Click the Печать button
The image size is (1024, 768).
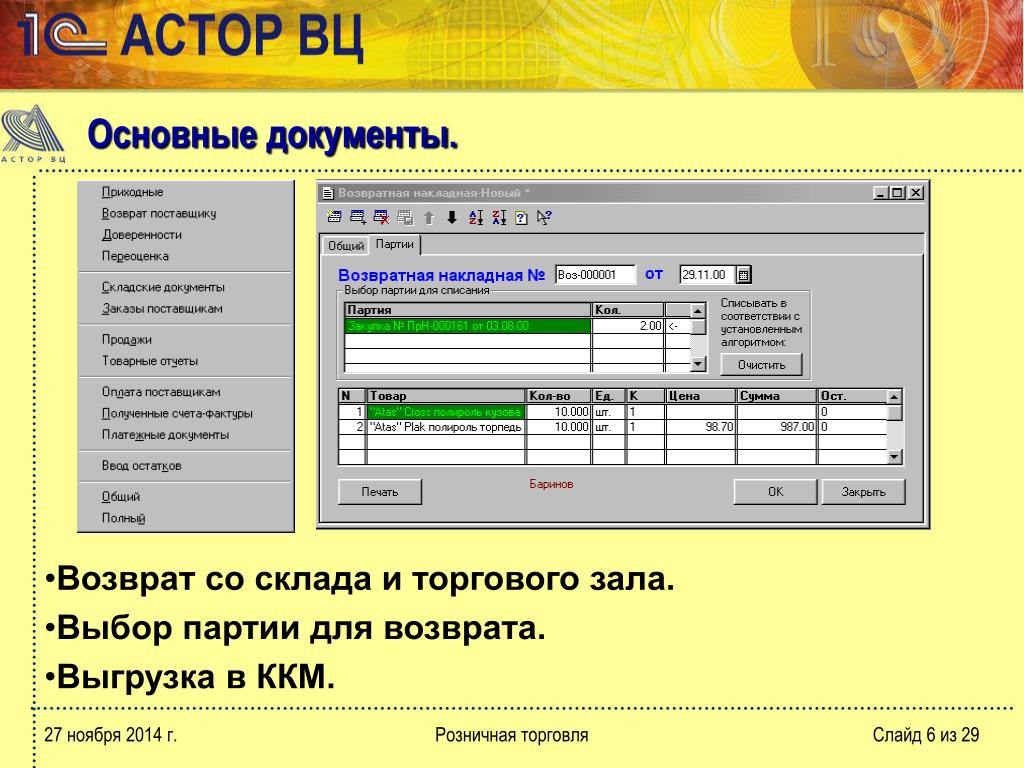[x=380, y=492]
